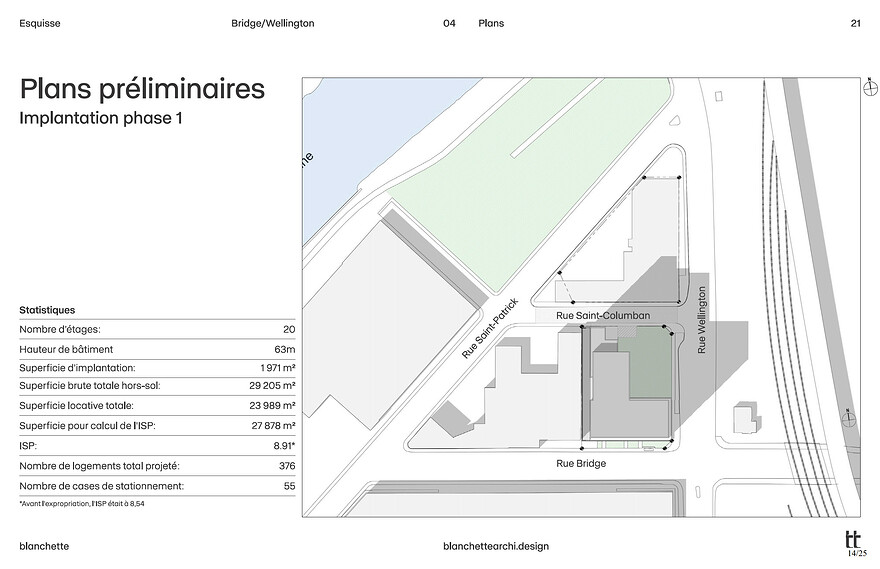Click the blanchette footer name
The image size is (880, 569).
tap(44, 546)
